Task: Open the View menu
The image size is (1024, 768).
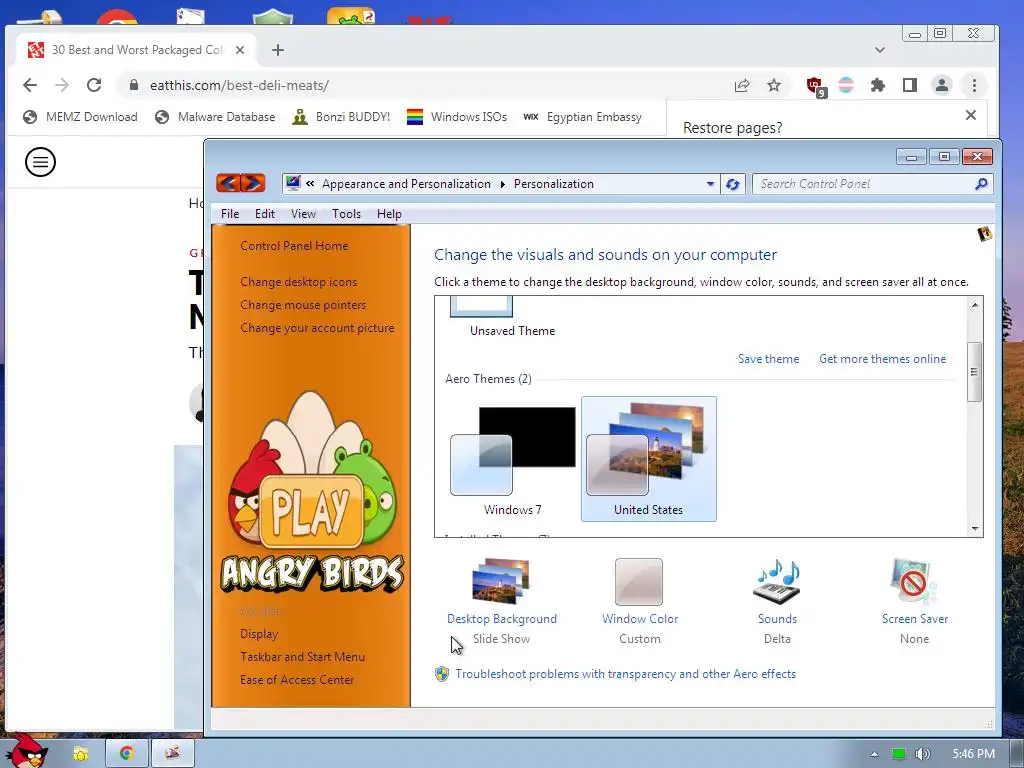Action: point(303,214)
